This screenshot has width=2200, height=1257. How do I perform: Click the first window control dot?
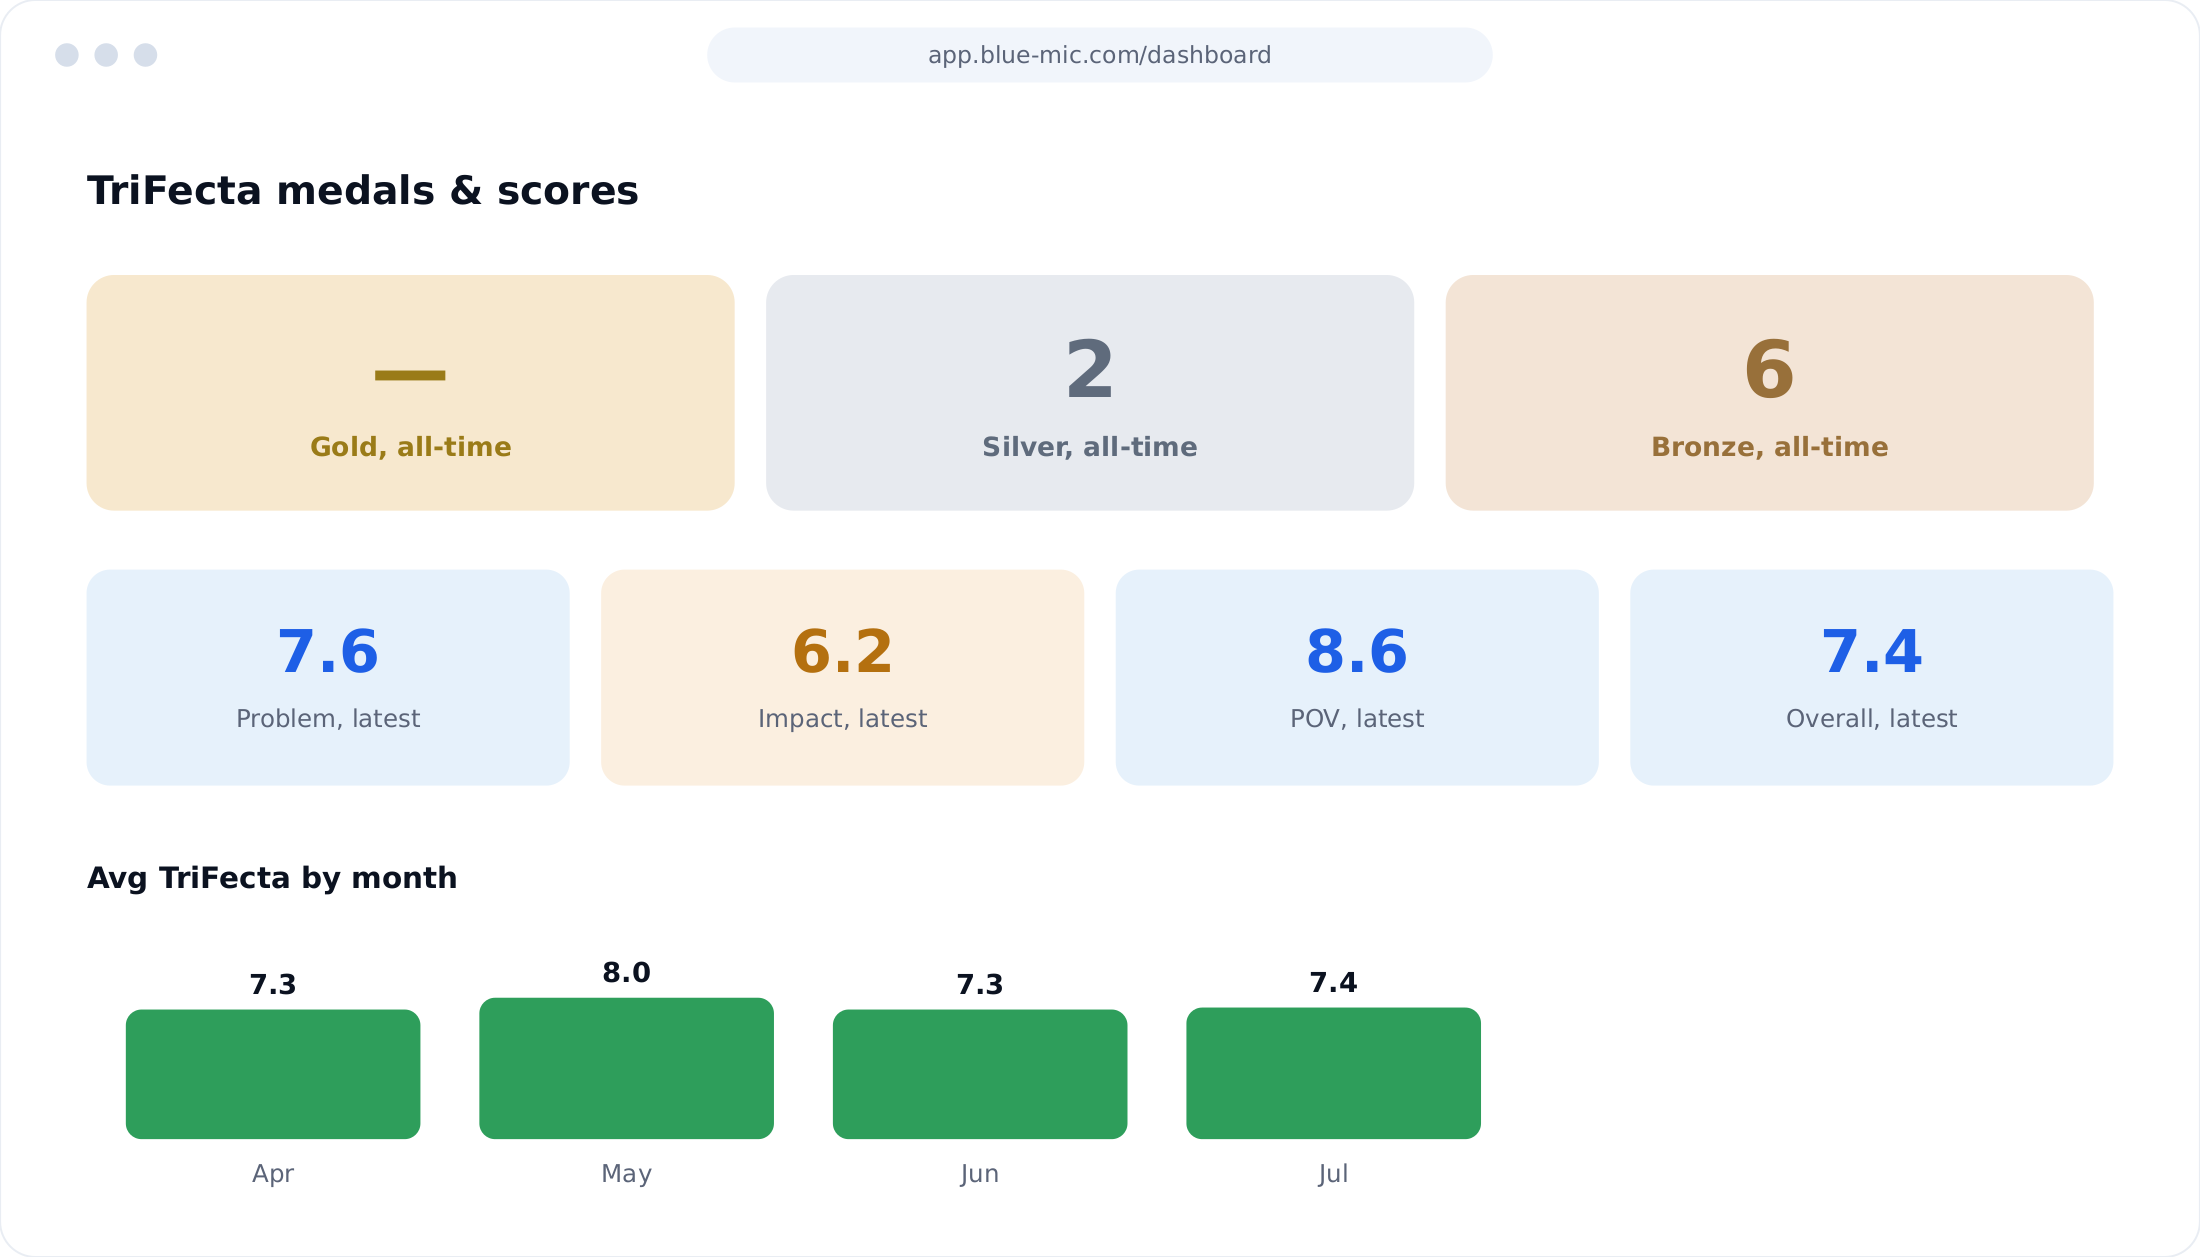click(67, 55)
